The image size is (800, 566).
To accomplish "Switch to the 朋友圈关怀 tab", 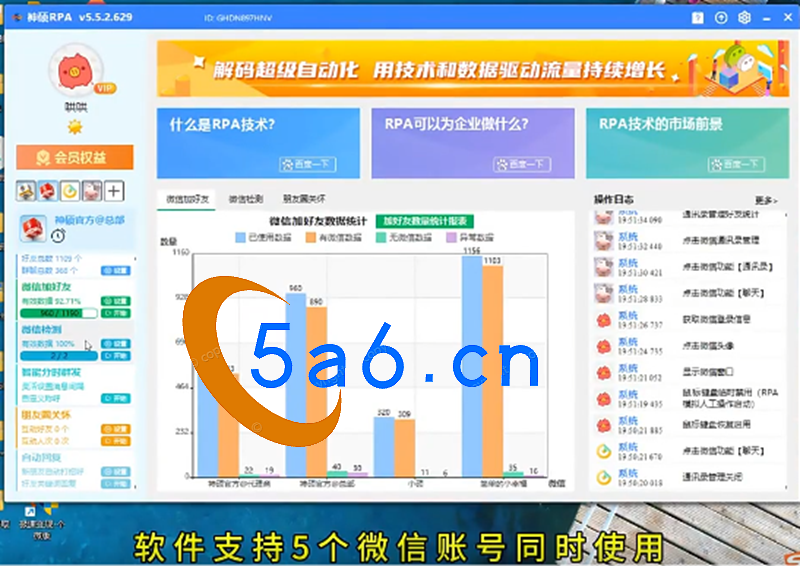I will tap(303, 199).
